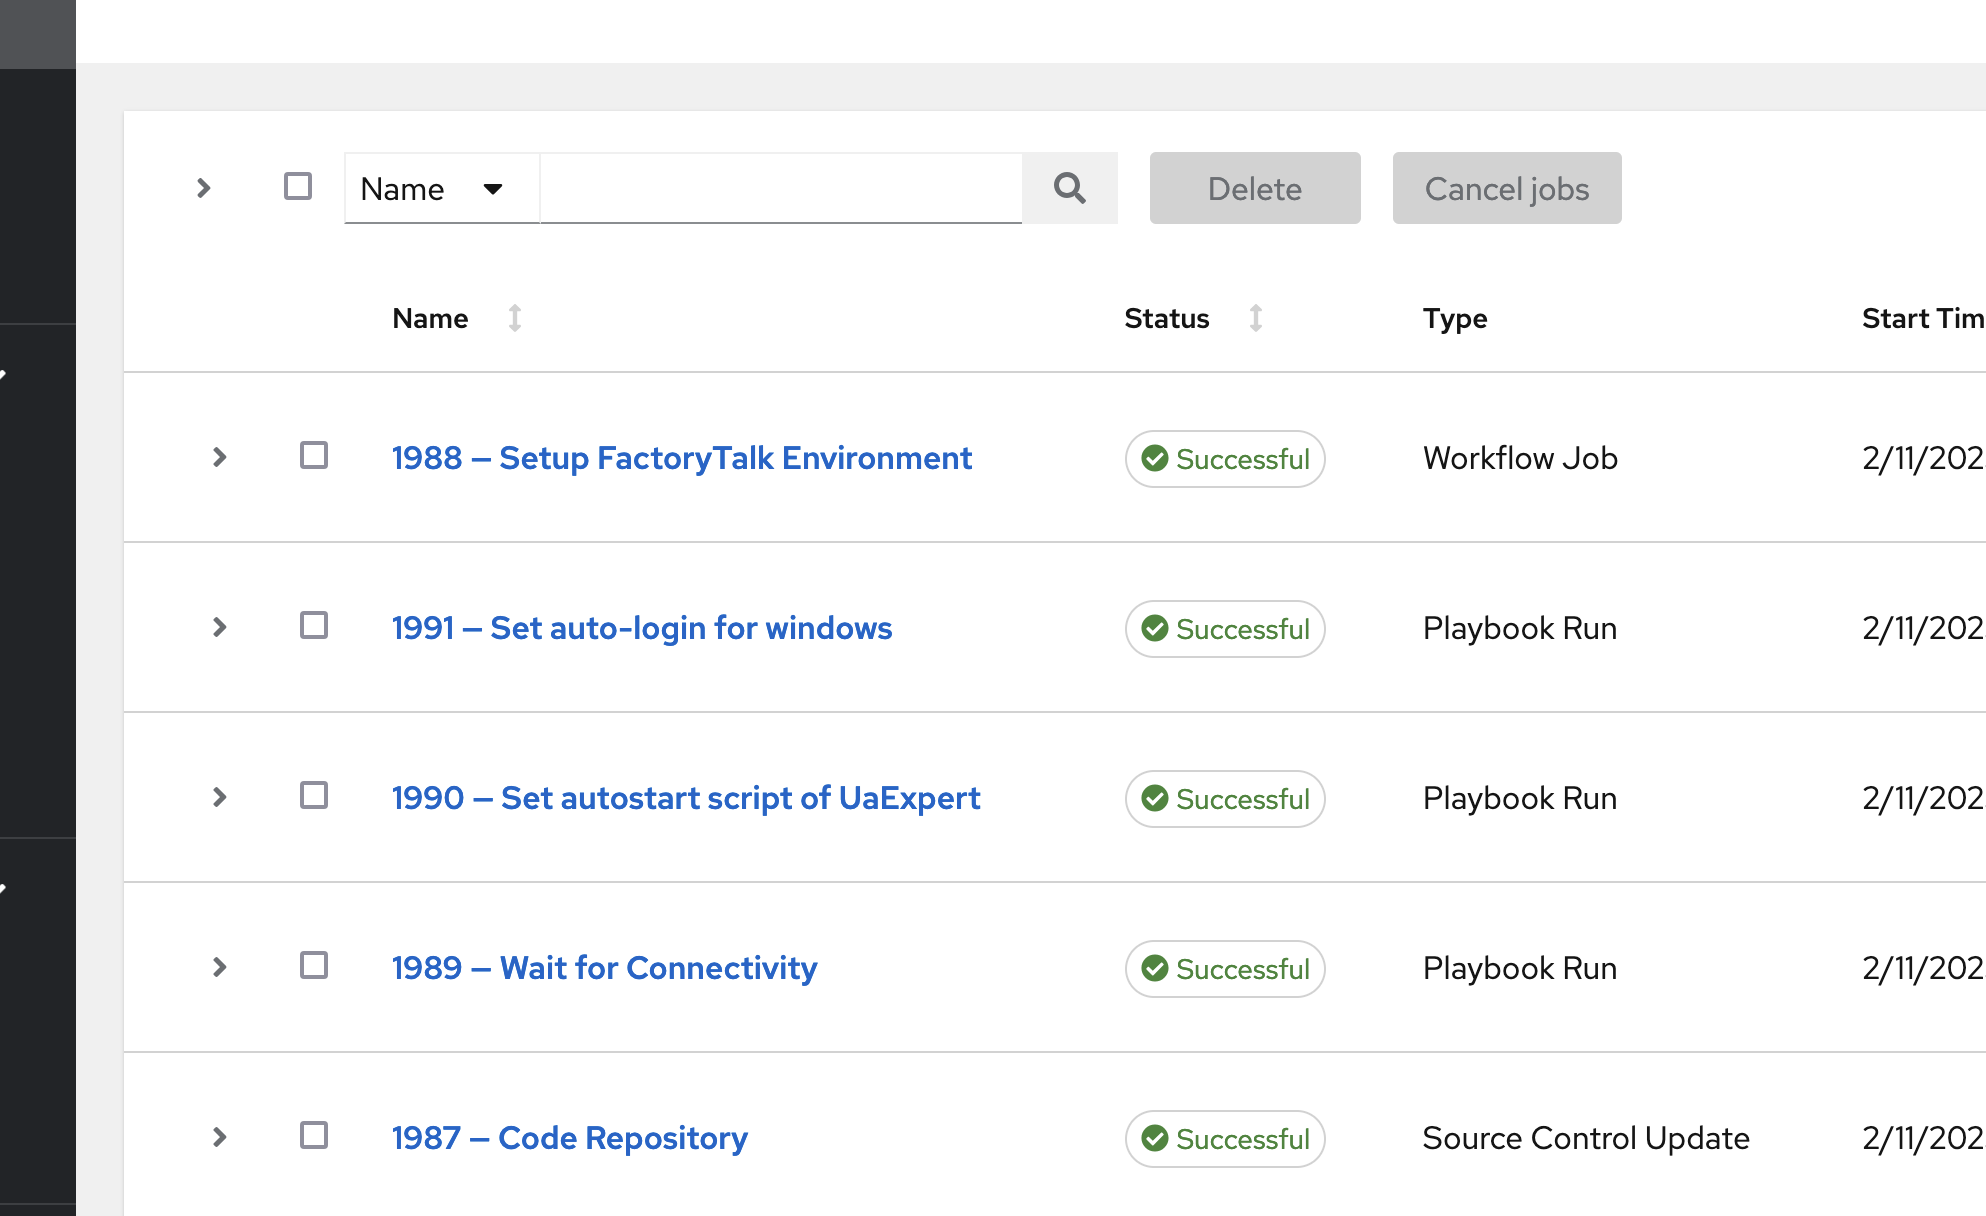Click Successful status badge for job 1991
Screen dimensions: 1986x1216
click(1225, 629)
